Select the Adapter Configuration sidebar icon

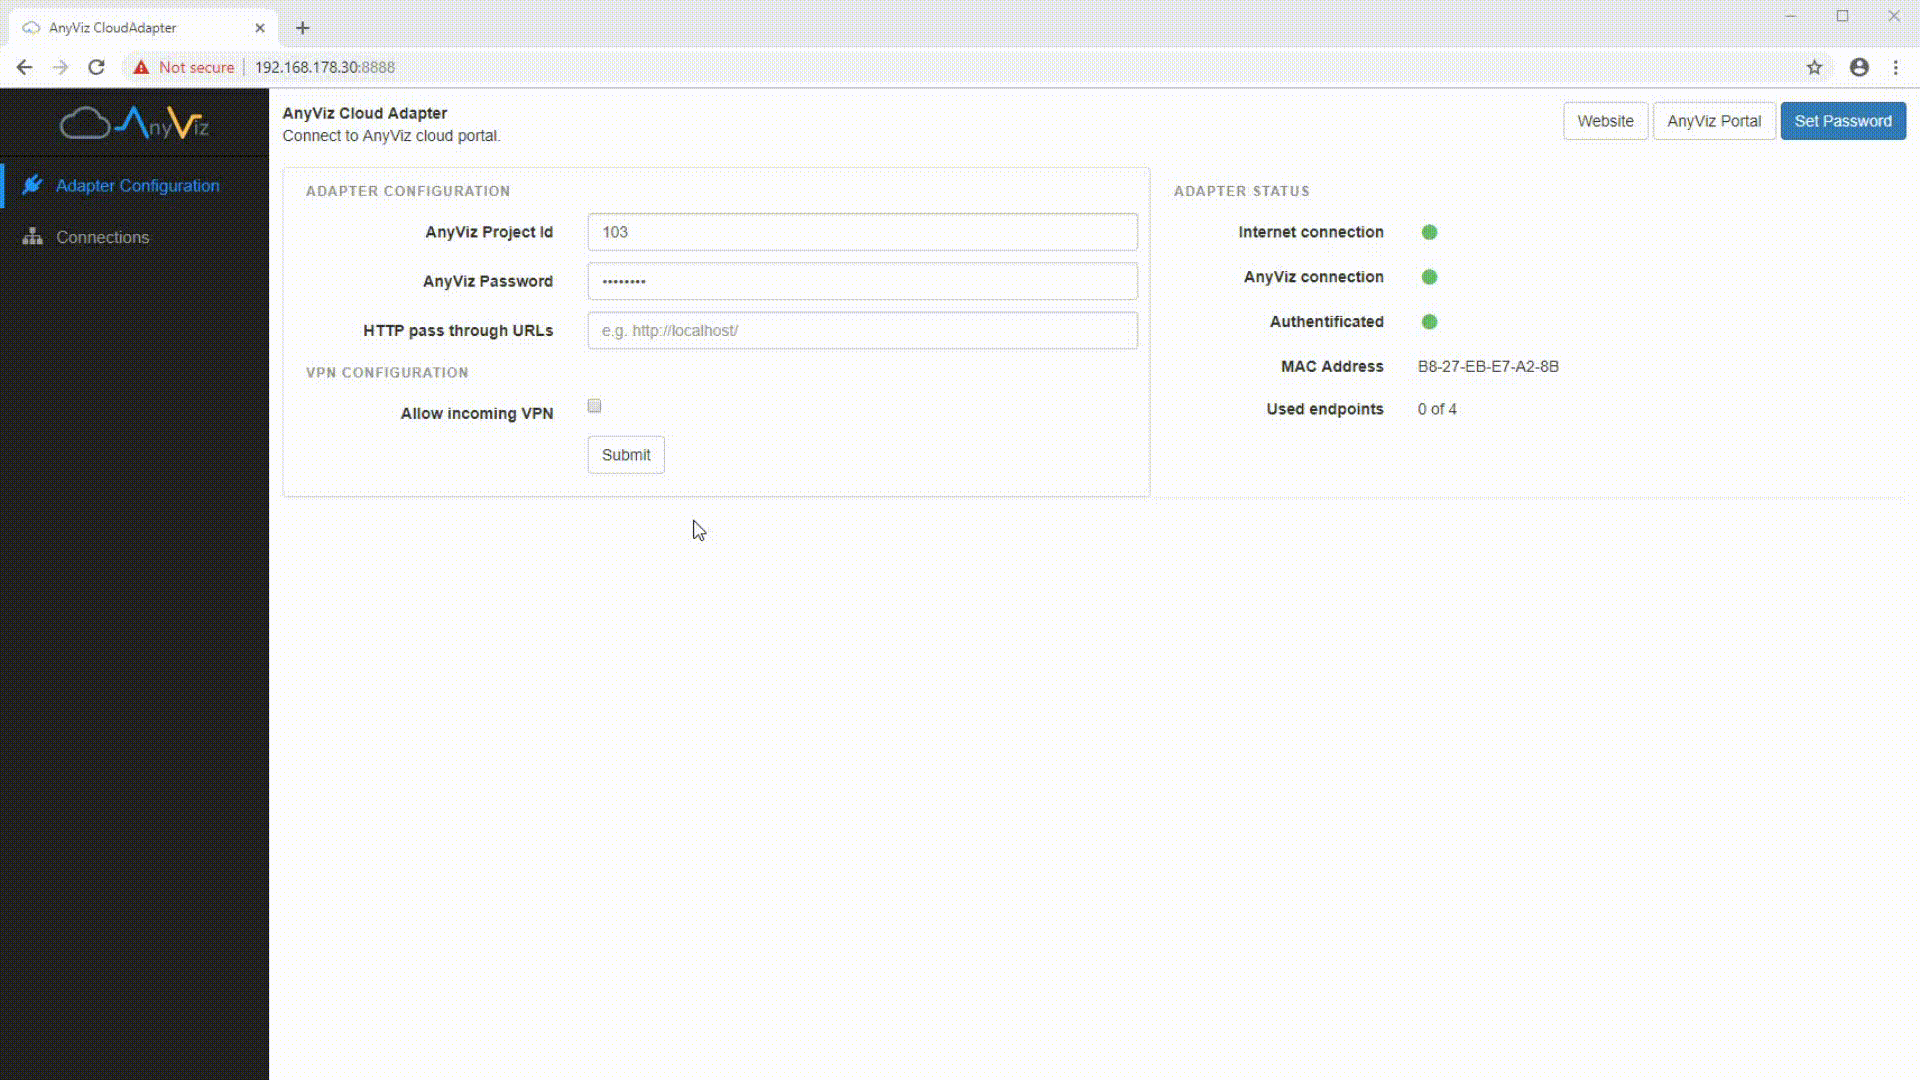click(x=32, y=185)
